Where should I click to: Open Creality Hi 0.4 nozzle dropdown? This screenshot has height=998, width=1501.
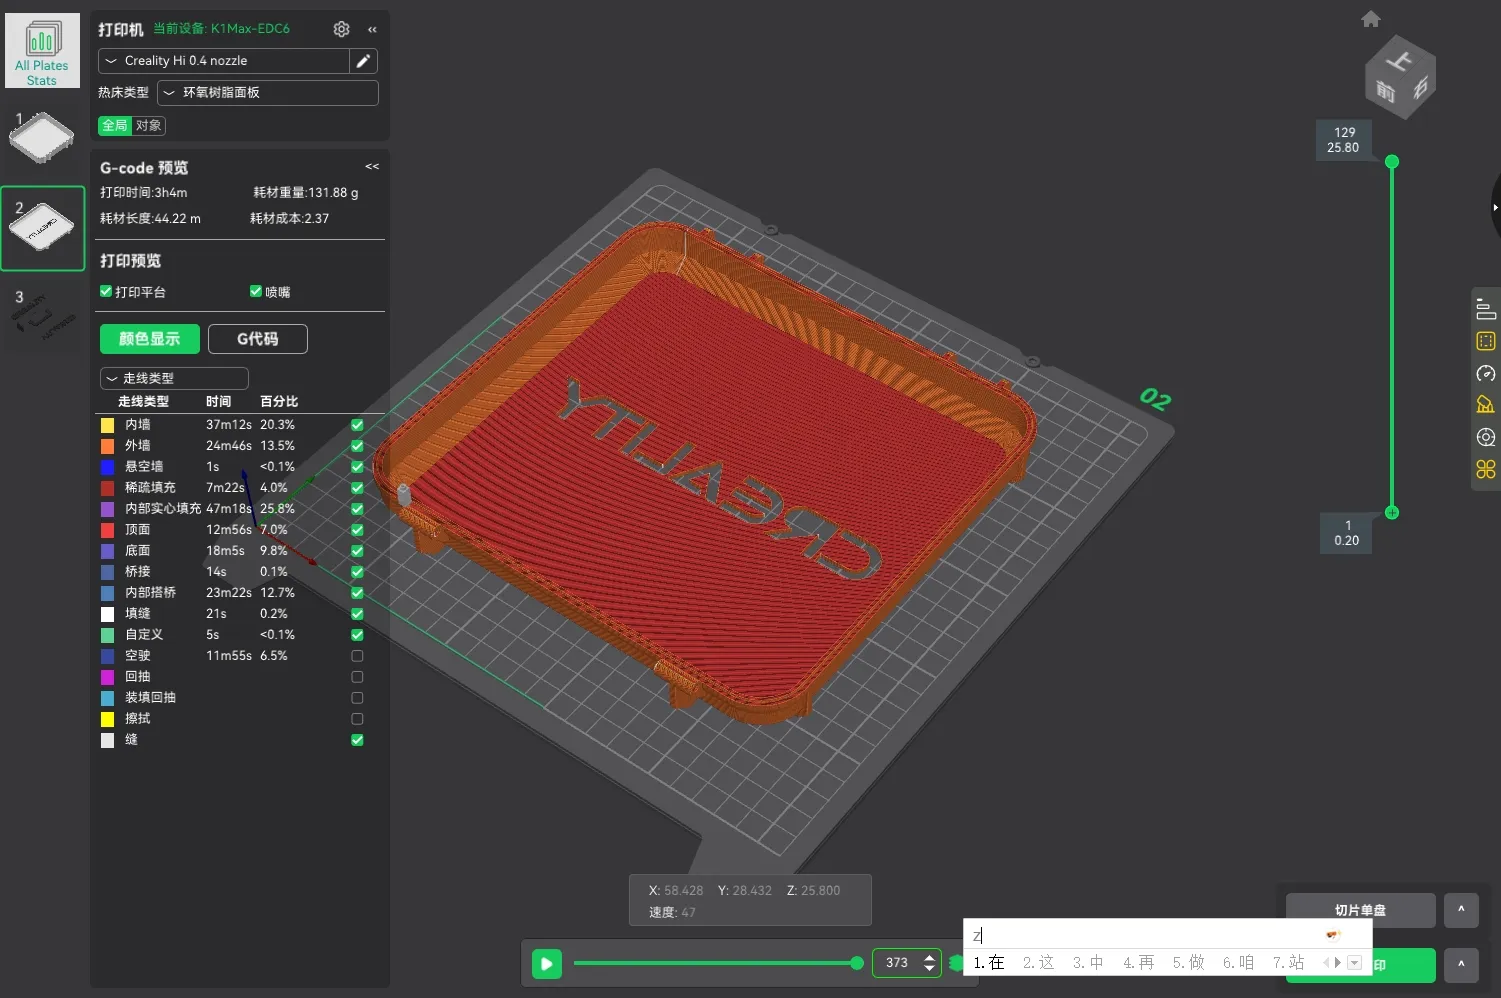click(x=224, y=61)
